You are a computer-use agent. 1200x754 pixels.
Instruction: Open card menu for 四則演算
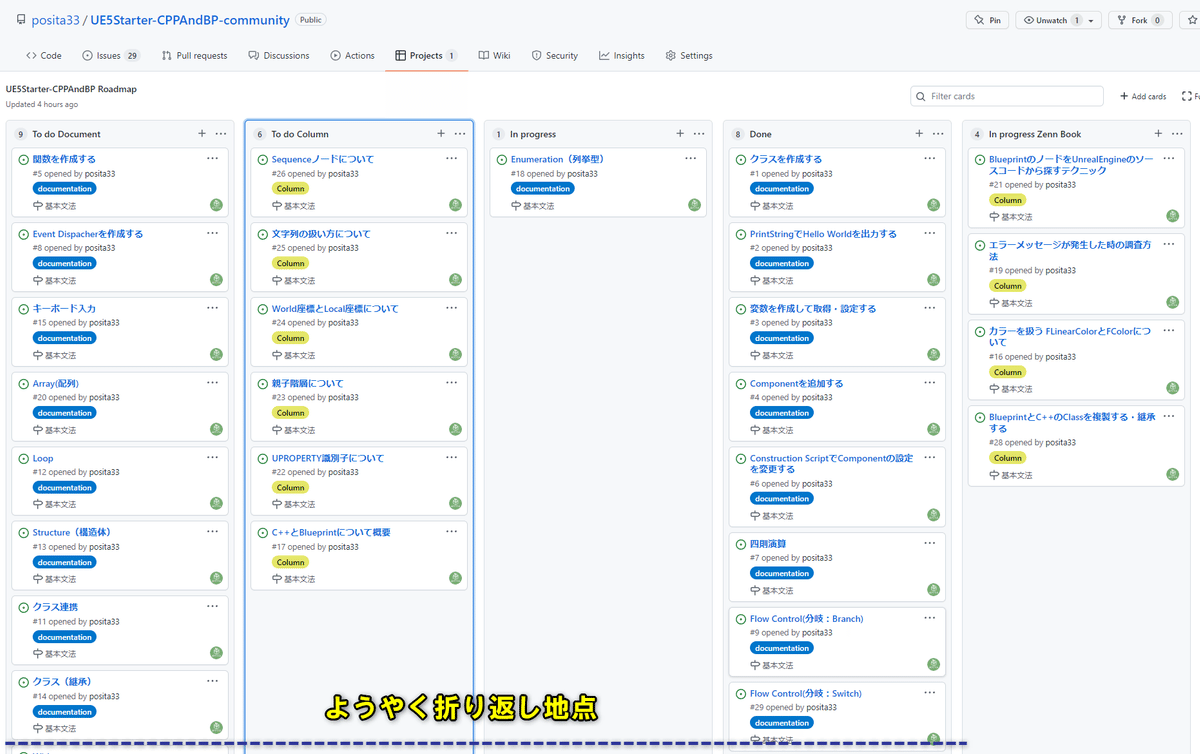pyautogui.click(x=929, y=543)
